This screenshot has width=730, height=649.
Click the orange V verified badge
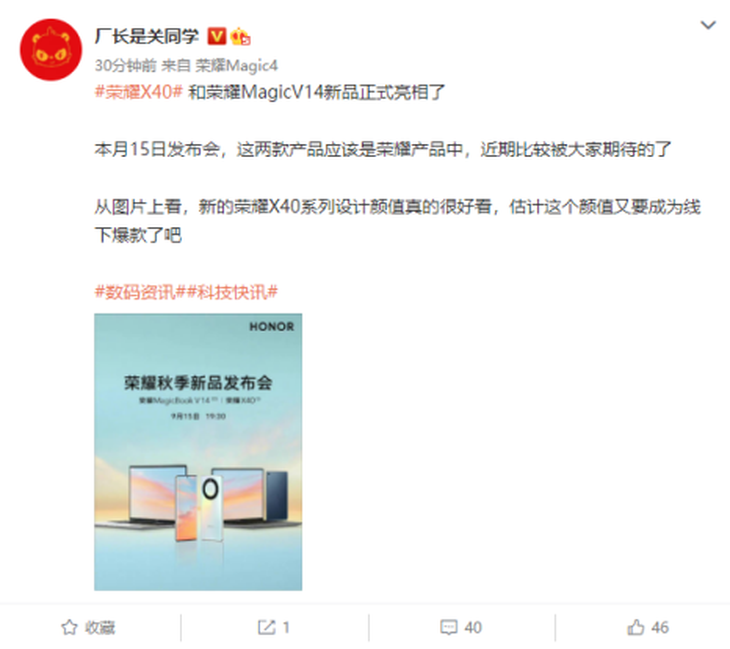tap(216, 36)
